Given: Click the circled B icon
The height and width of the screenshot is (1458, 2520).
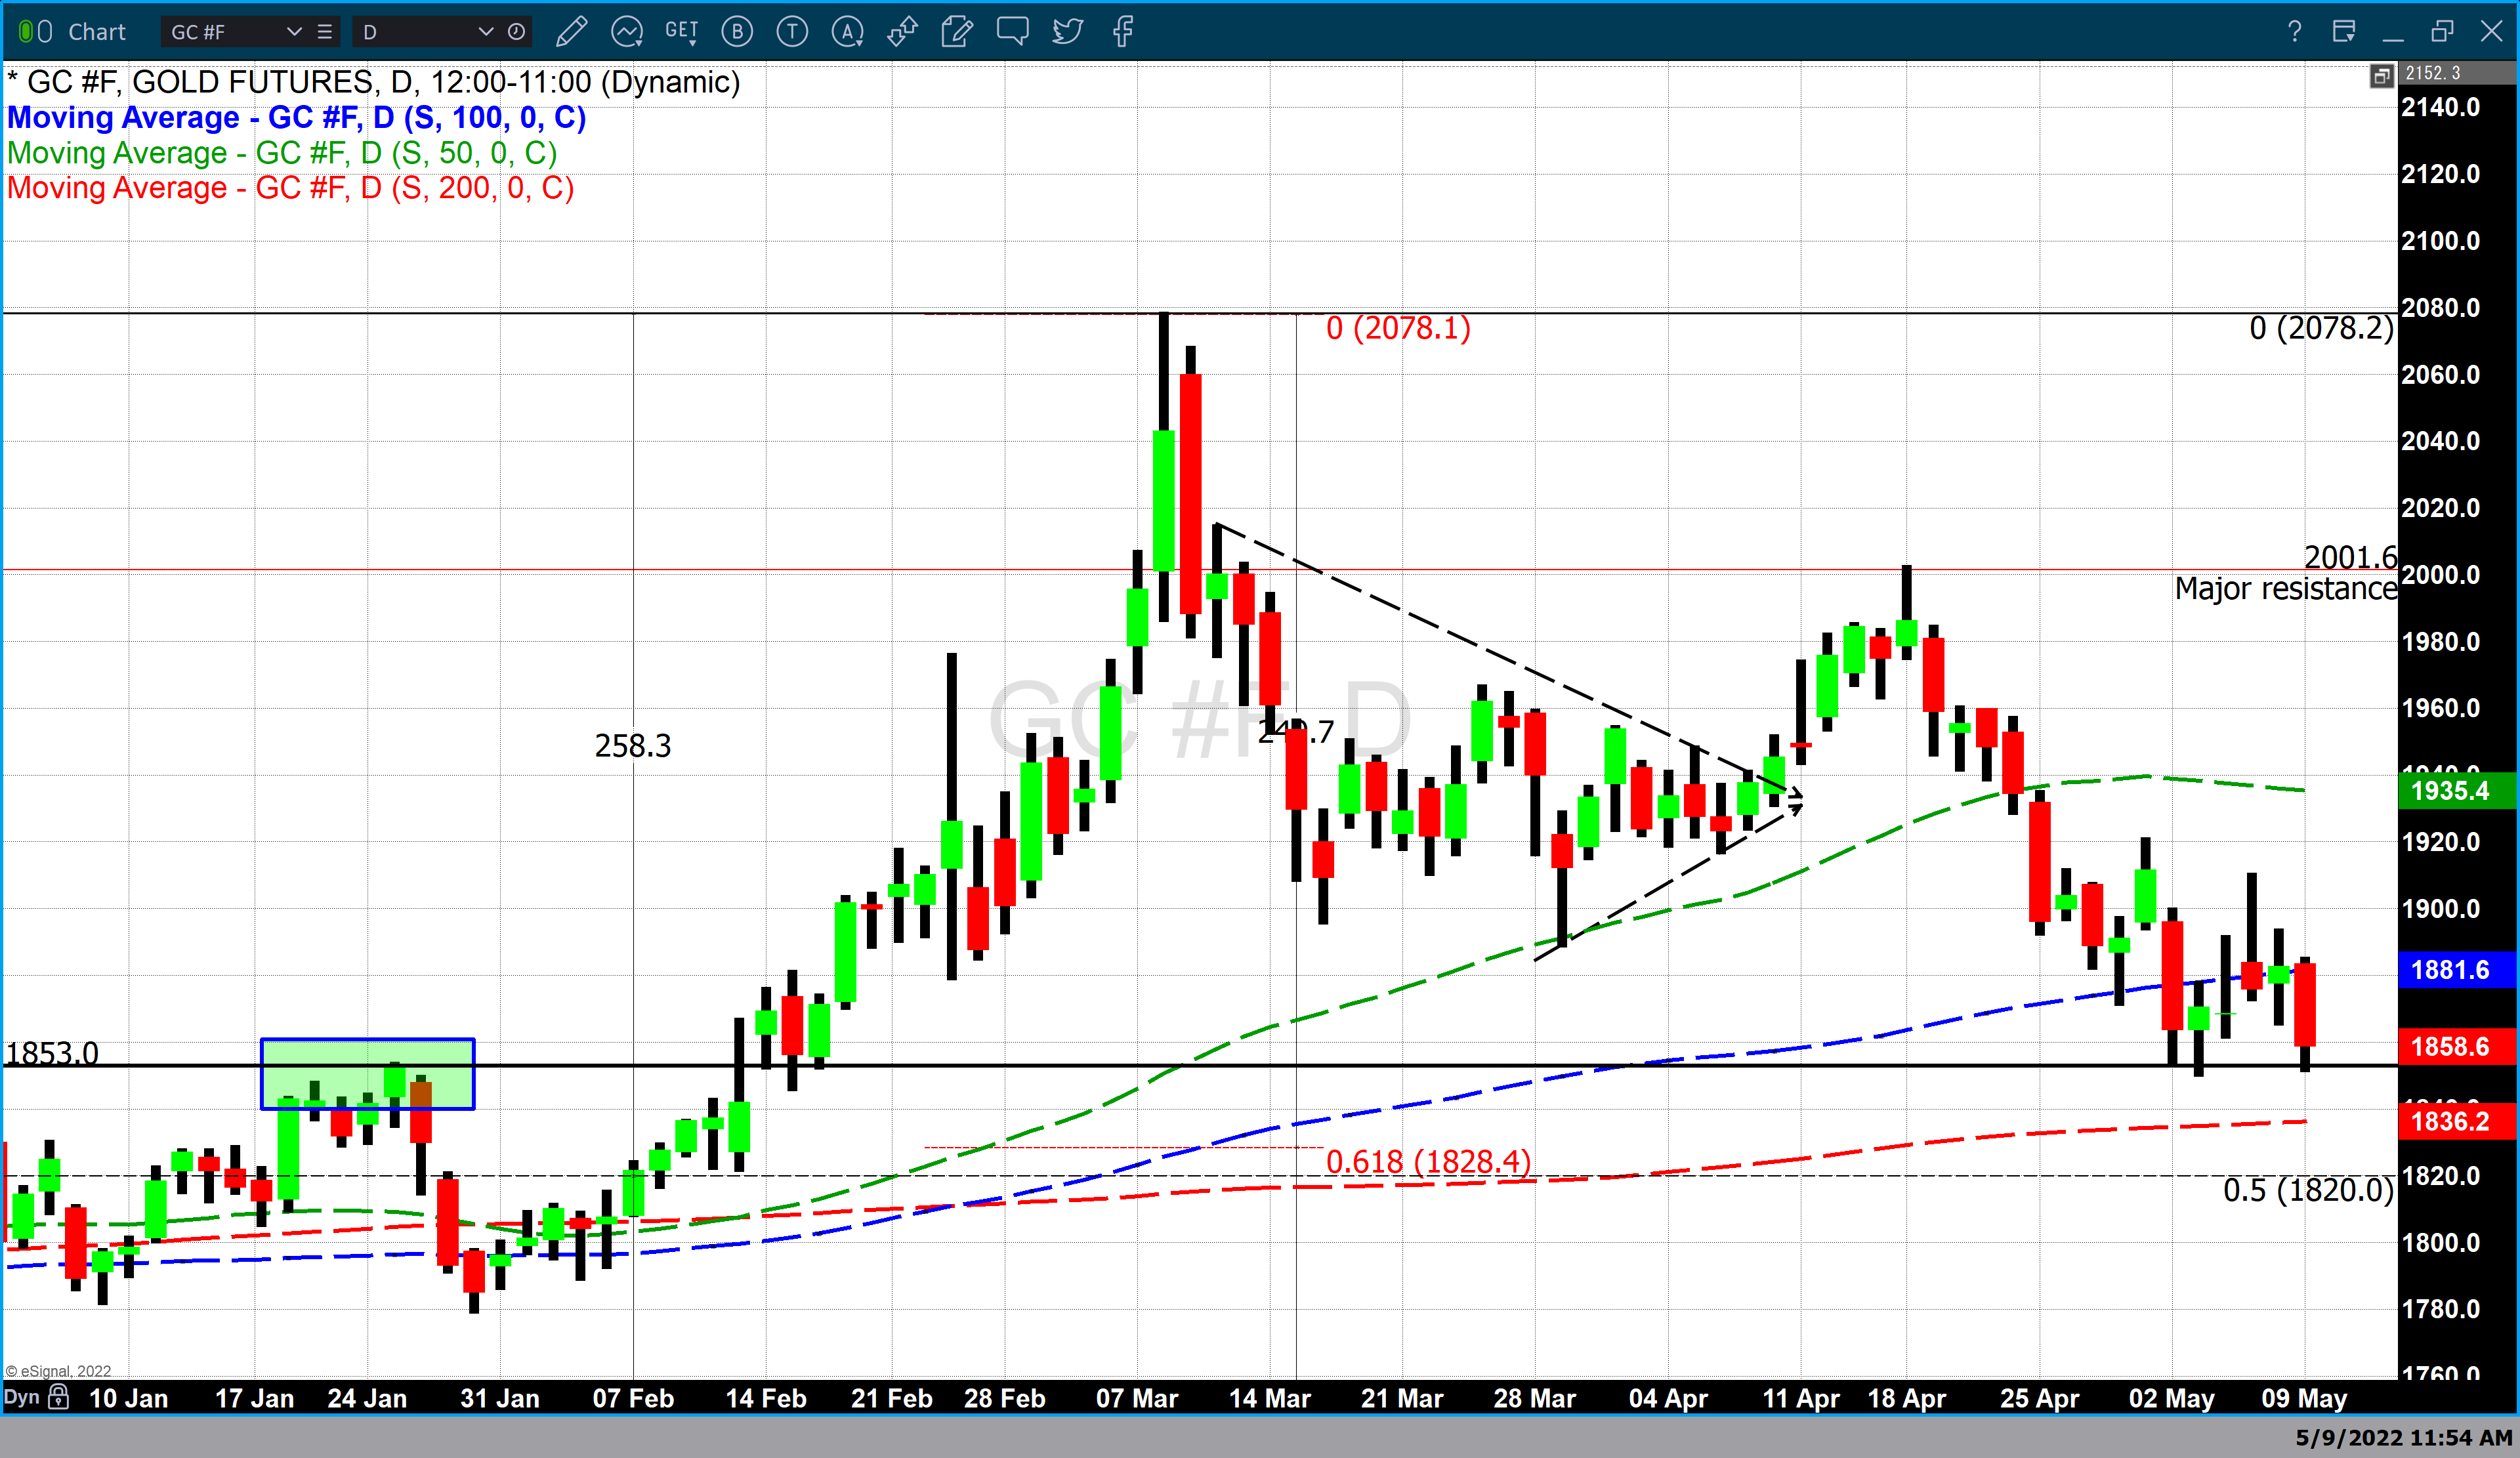Looking at the screenshot, I should 737,32.
